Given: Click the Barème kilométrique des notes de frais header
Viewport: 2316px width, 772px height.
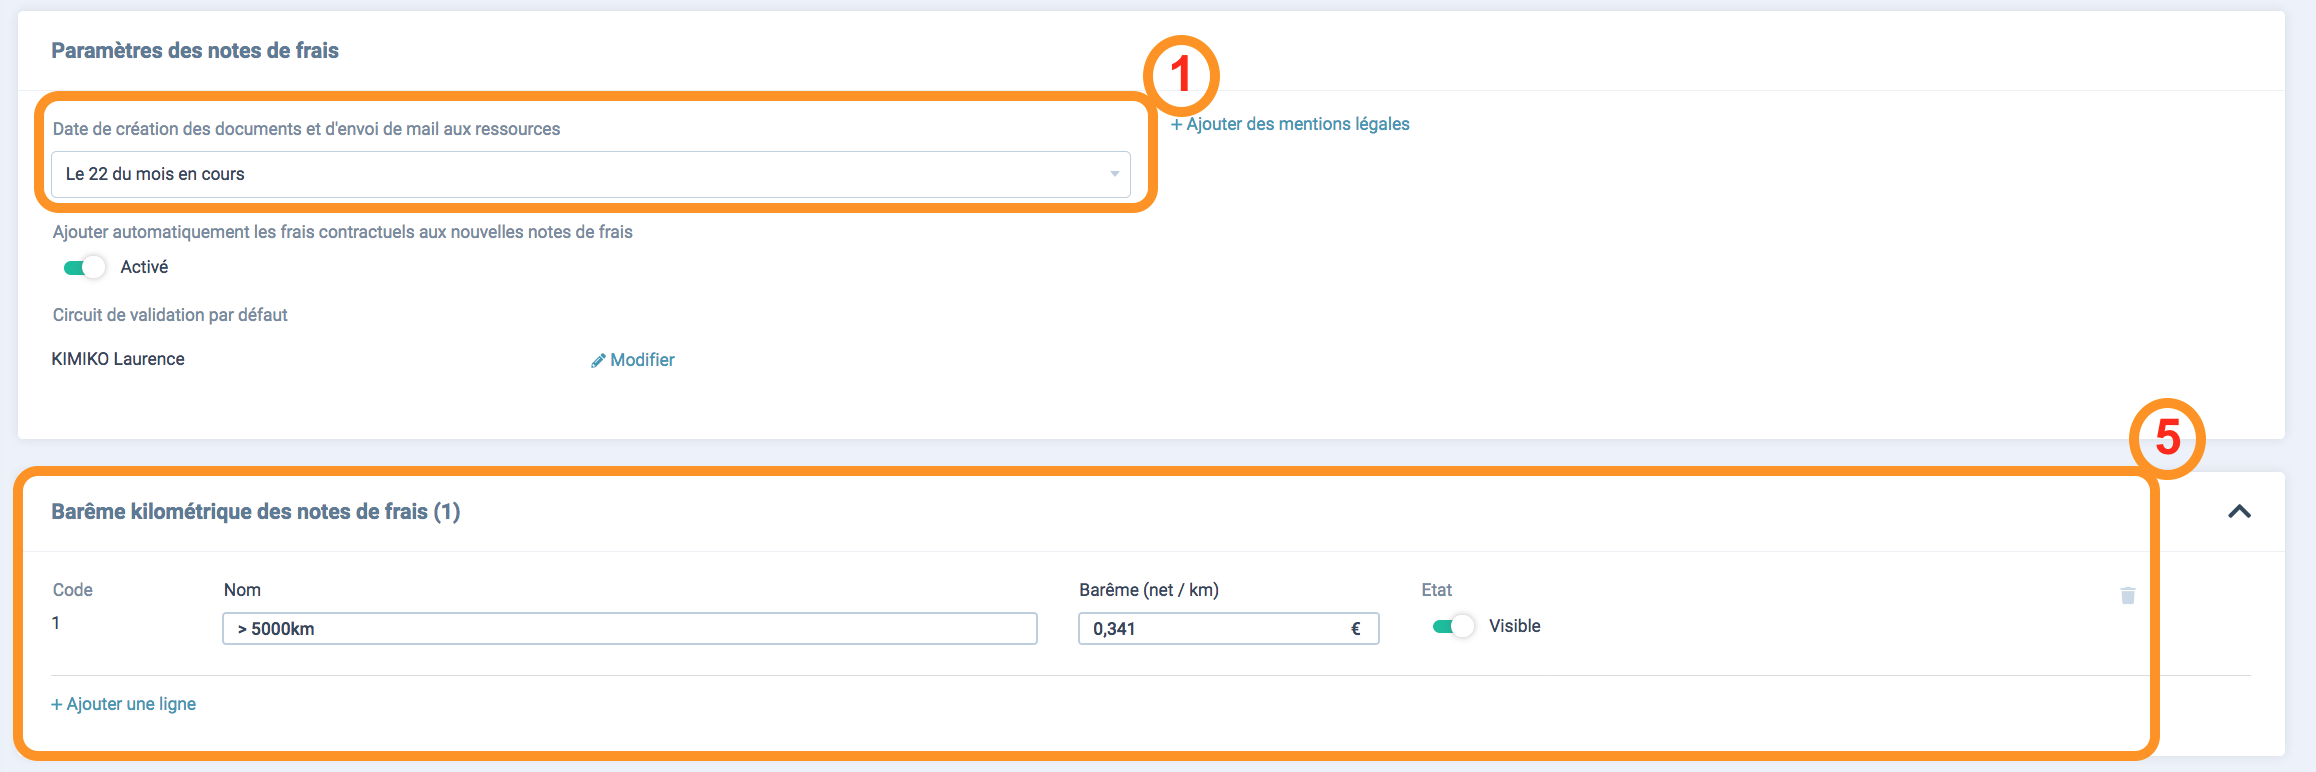Looking at the screenshot, I should pos(256,511).
